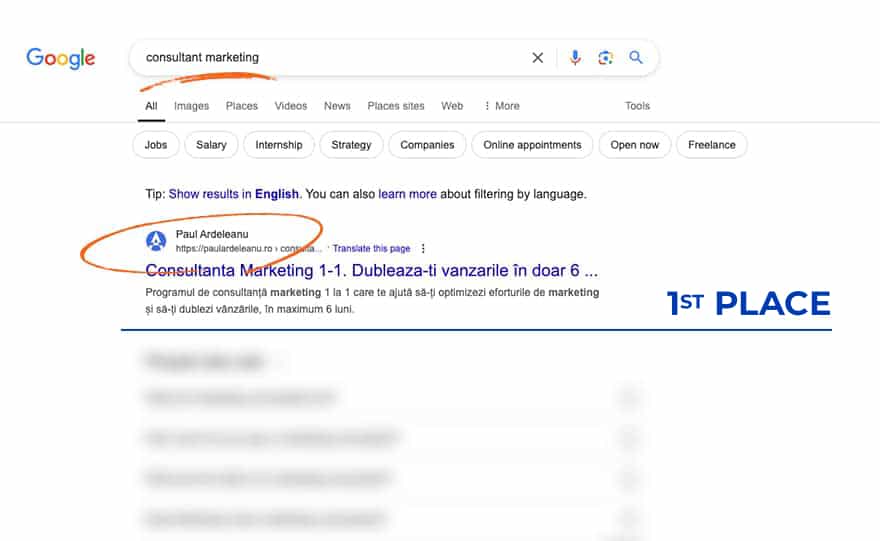Viewport: 880px width, 541px height.
Task: Apply the Strategy filter chip
Action: tap(351, 145)
